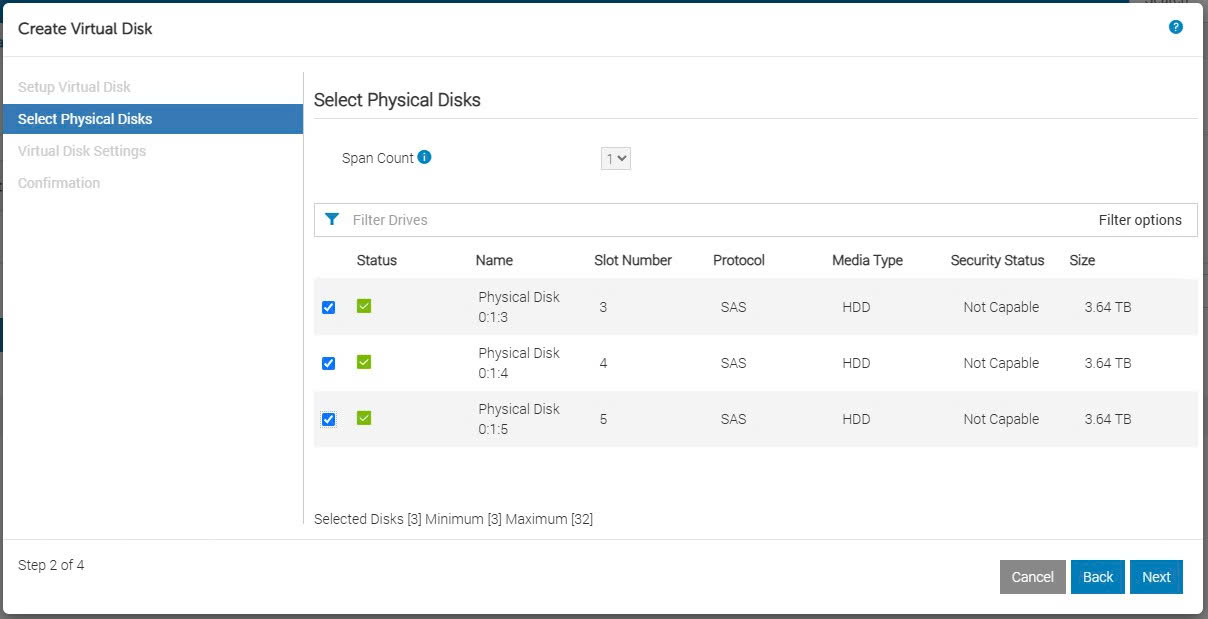The height and width of the screenshot is (619, 1208).
Task: Click green status icon for Disk 0:1:4
Action: click(x=364, y=362)
